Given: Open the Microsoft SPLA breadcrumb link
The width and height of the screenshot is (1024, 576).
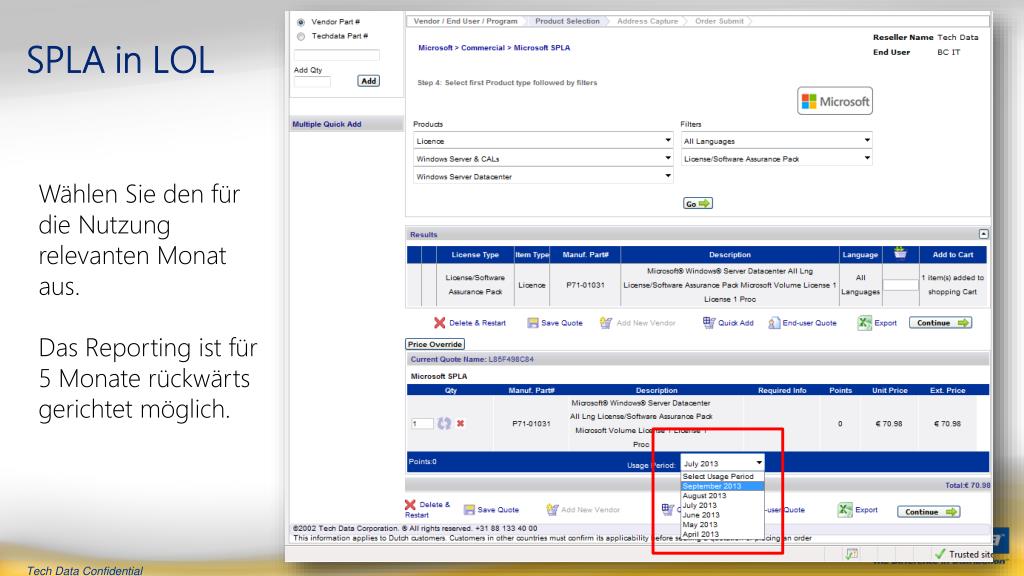Looking at the screenshot, I should coord(541,48).
